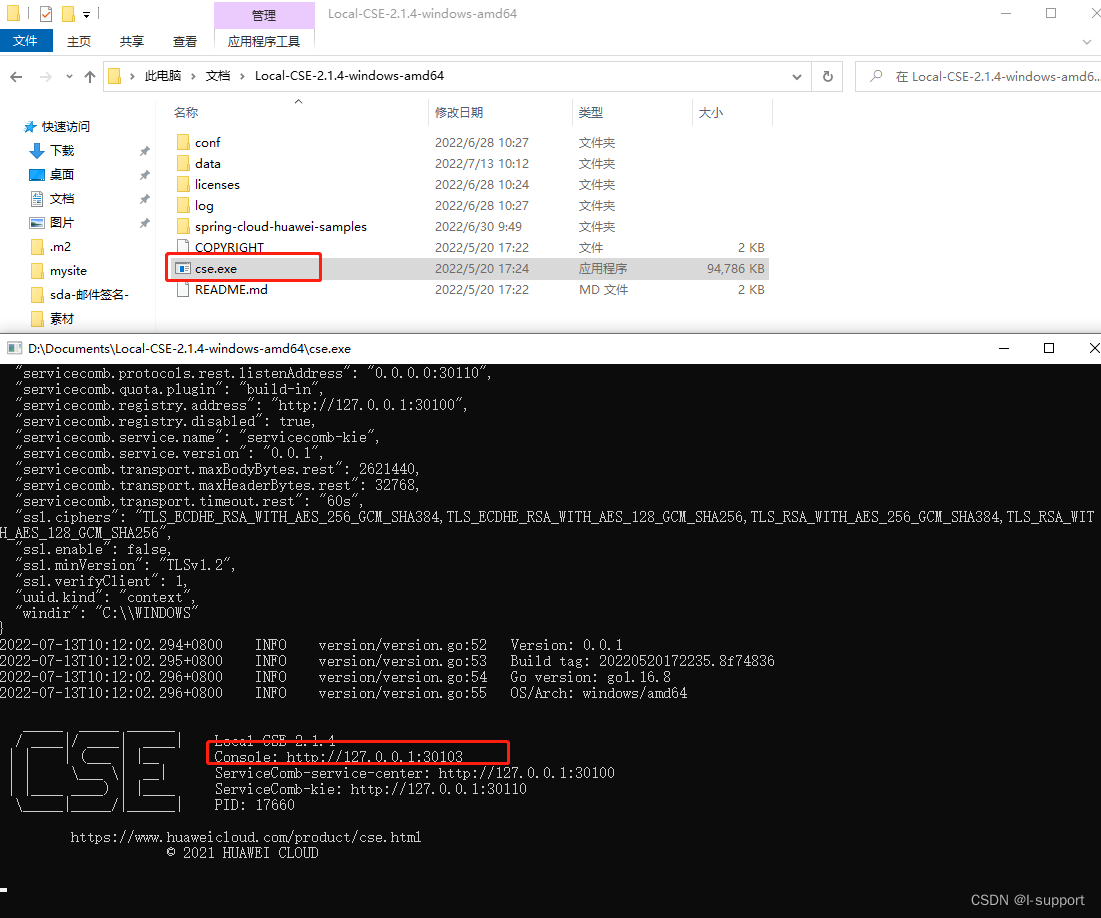The image size is (1101, 918).
Task: Sort files by 修改日期 column
Action: coord(459,112)
